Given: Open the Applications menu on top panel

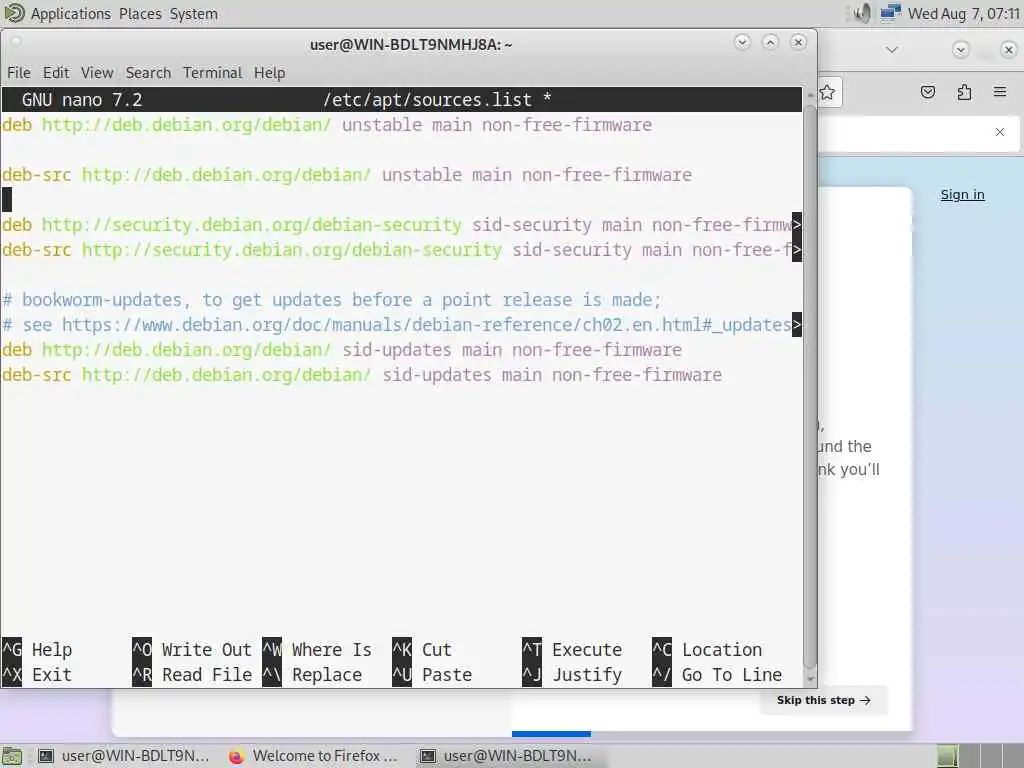Looking at the screenshot, I should tap(71, 14).
